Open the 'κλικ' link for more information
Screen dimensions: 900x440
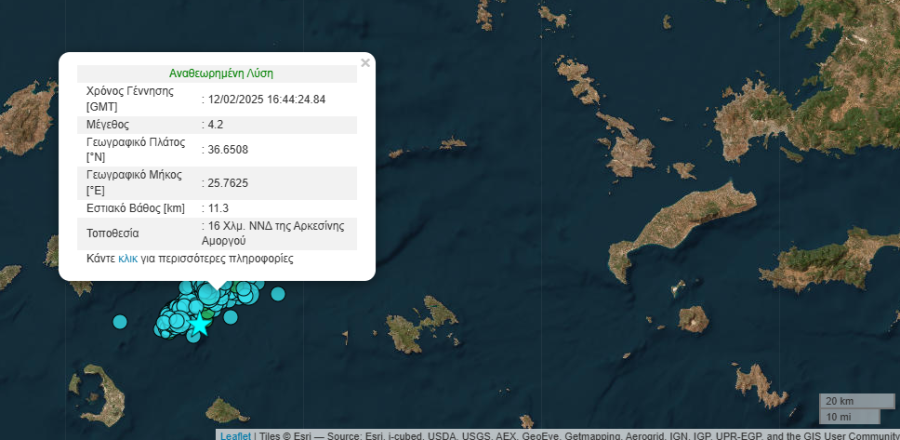(x=128, y=258)
